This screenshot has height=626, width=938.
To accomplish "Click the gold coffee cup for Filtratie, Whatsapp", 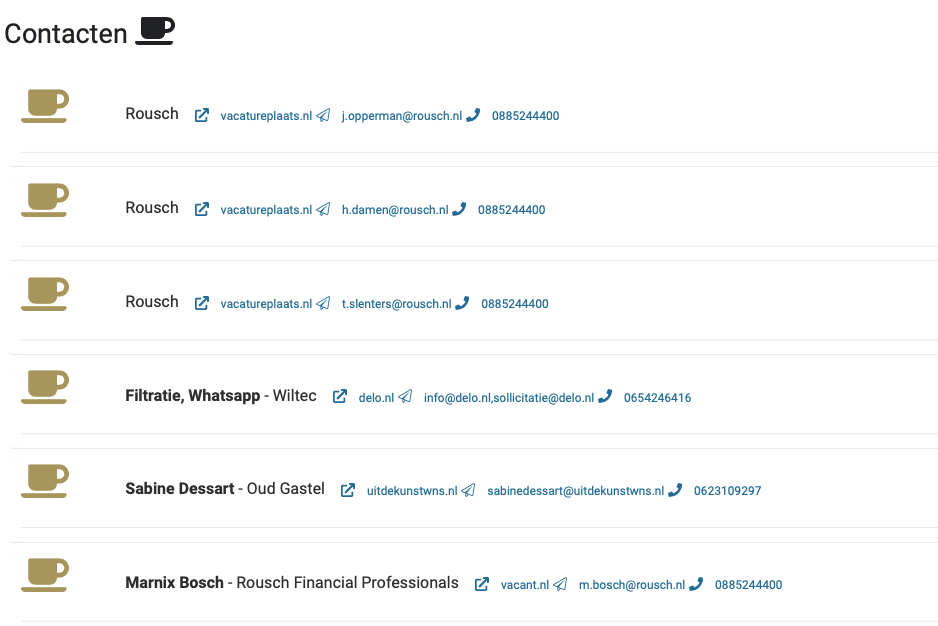I will click(x=45, y=387).
